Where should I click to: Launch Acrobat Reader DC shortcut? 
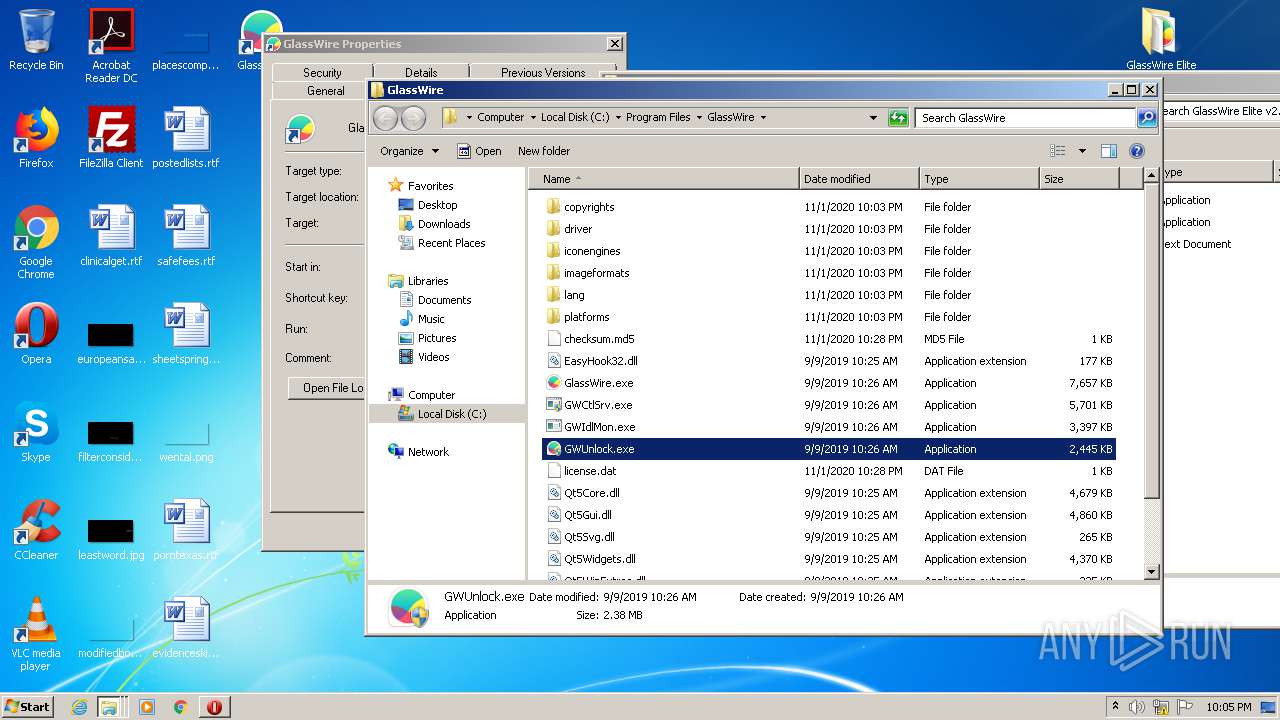[111, 45]
